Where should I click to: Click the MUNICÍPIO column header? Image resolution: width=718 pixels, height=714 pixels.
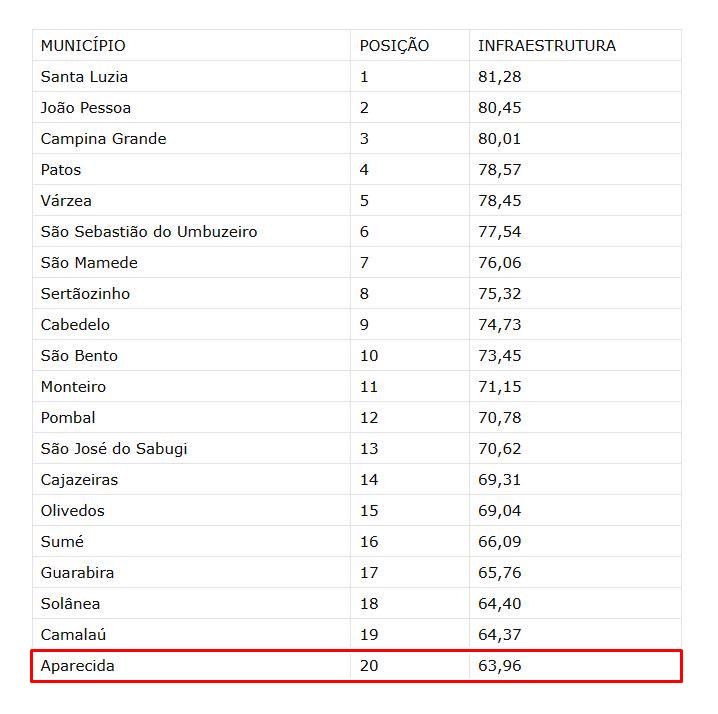coord(83,46)
